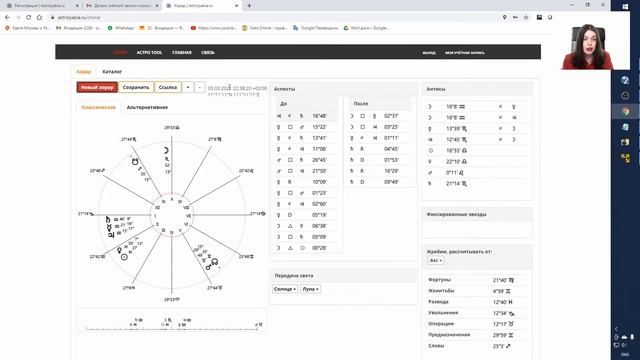Screen dimensions: 640x360
Task: Close the Gmail browser tab
Action: tap(157, 6)
